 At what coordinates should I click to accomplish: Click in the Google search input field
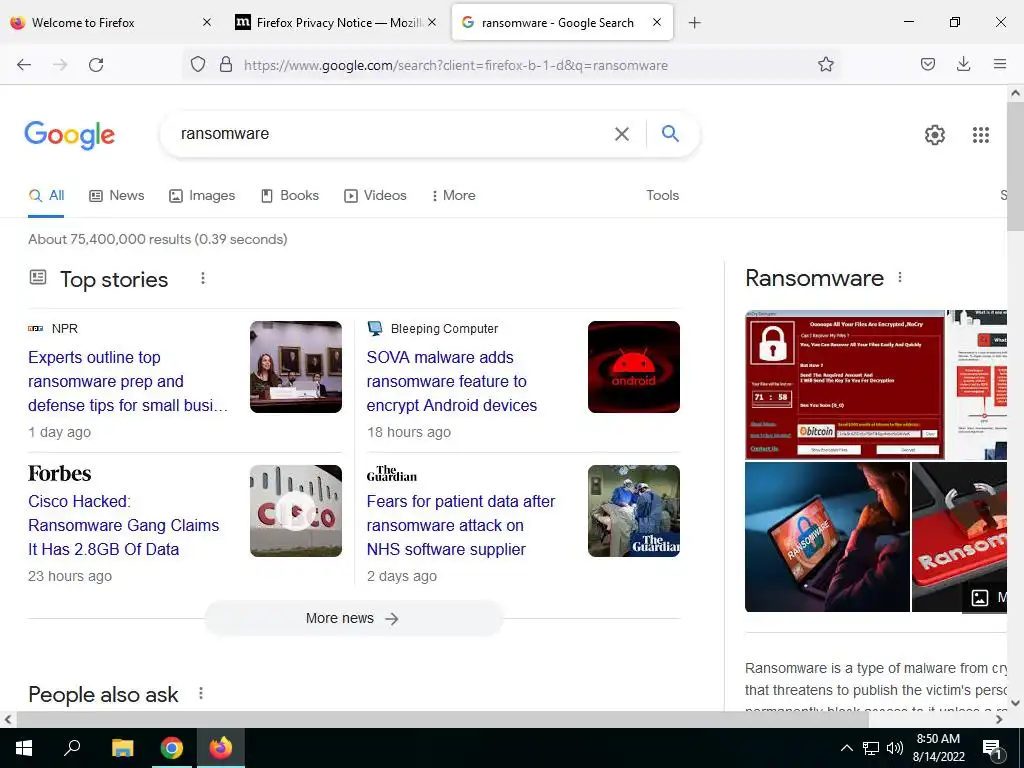pos(392,134)
